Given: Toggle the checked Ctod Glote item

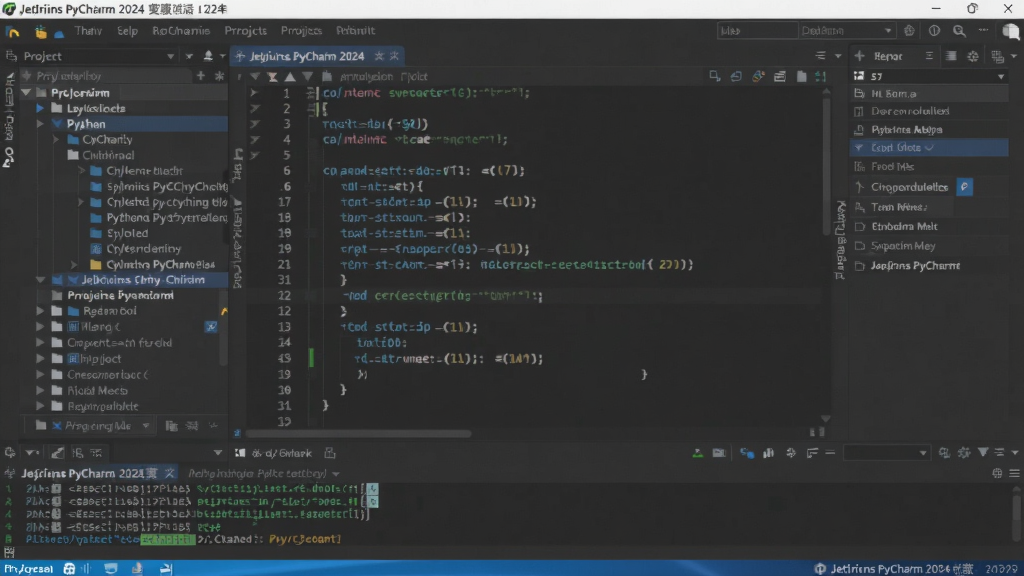Looking at the screenshot, I should pos(929,148).
